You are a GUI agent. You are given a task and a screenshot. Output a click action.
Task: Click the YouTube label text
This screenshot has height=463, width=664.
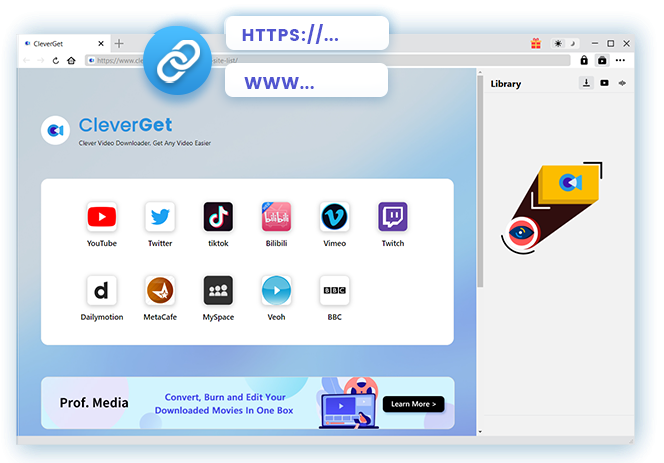102,243
